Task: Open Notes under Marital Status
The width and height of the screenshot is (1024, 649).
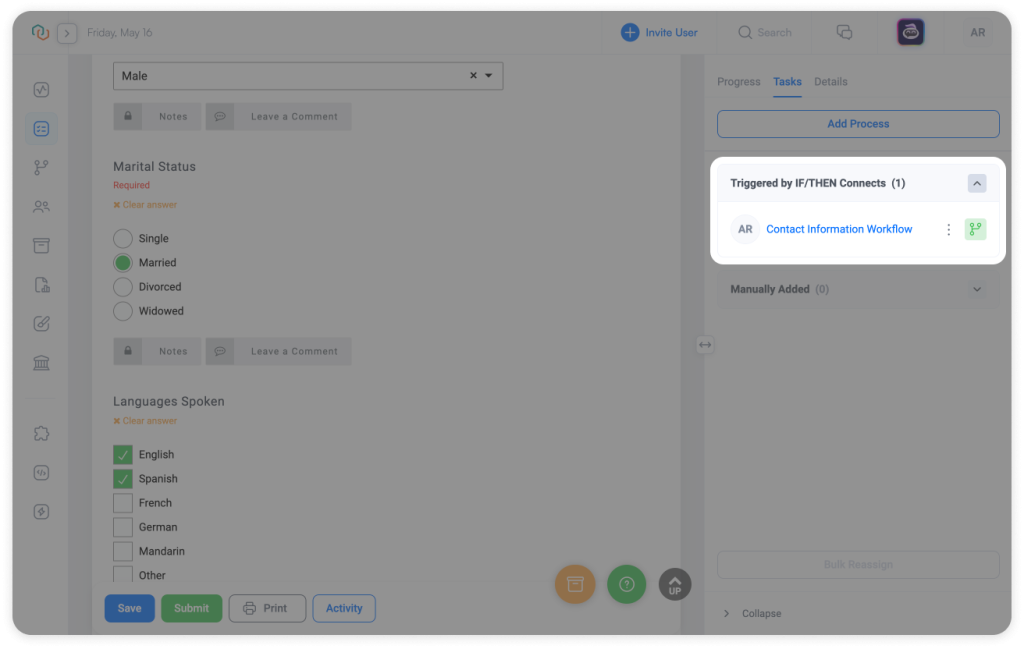Action: click(x=157, y=351)
